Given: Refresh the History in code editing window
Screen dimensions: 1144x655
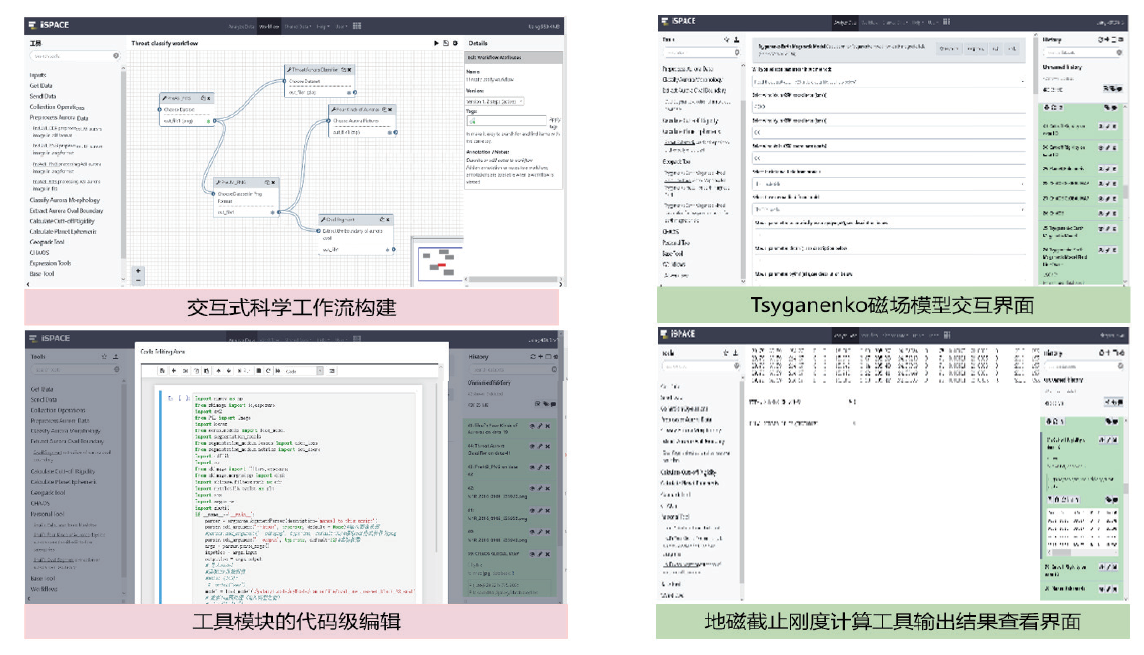Looking at the screenshot, I should pyautogui.click(x=533, y=357).
